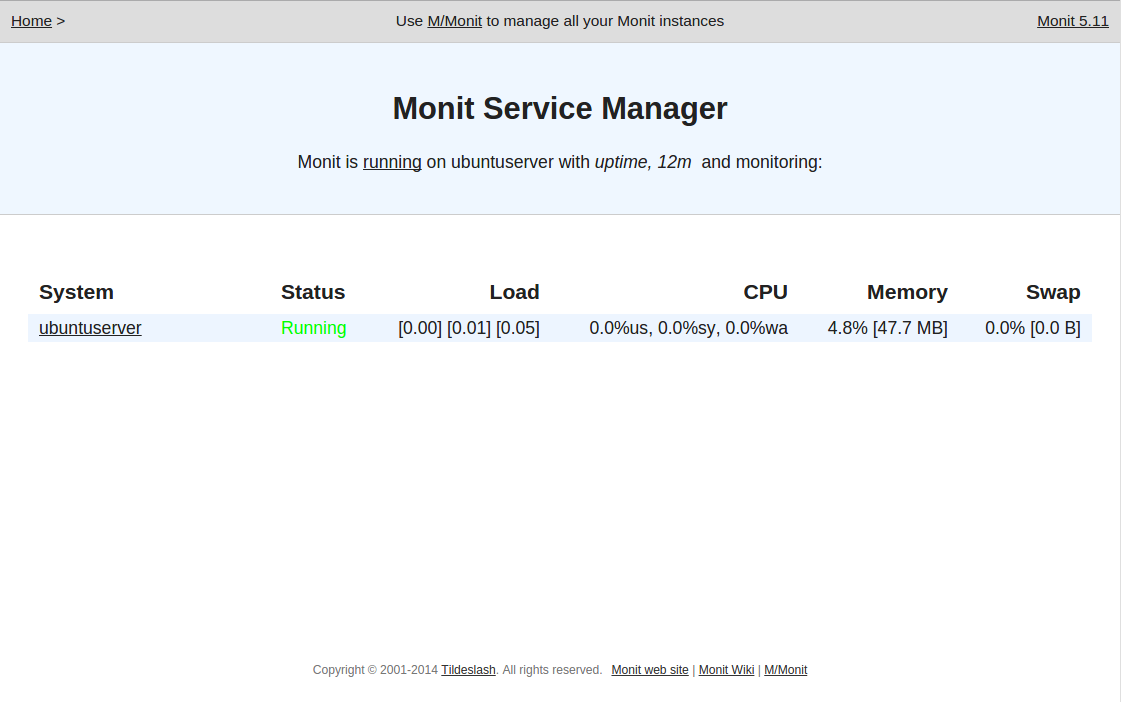Open the Home breadcrumb link
Screen dimensions: 1121x702
(31, 21)
